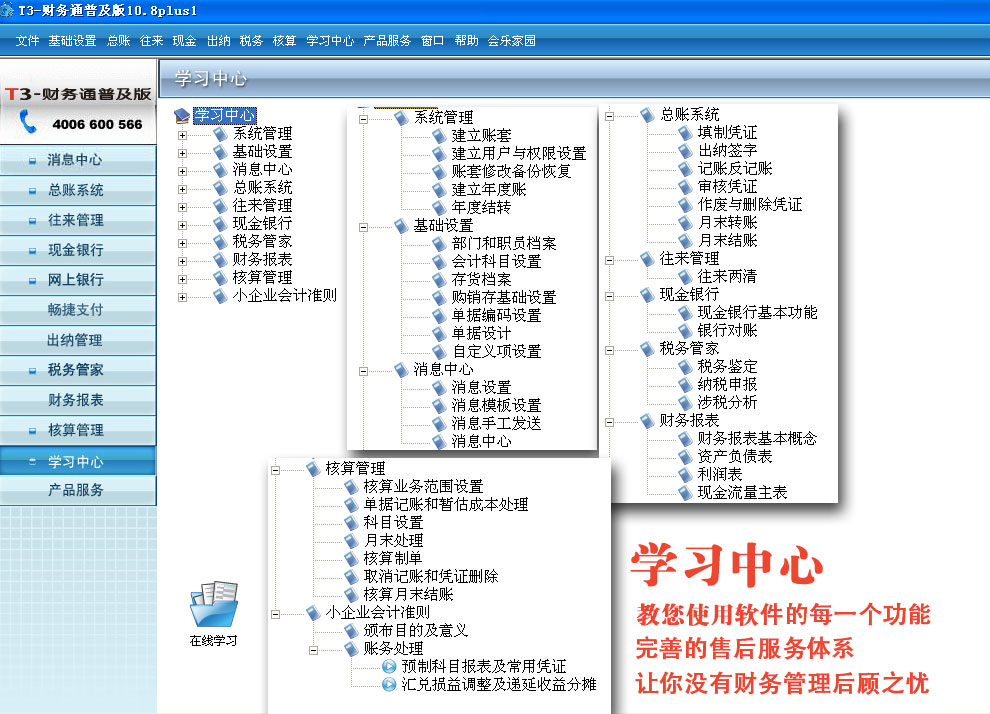Click the book icon beside 科目设置
This screenshot has width=990, height=714.
pyautogui.click(x=352, y=522)
